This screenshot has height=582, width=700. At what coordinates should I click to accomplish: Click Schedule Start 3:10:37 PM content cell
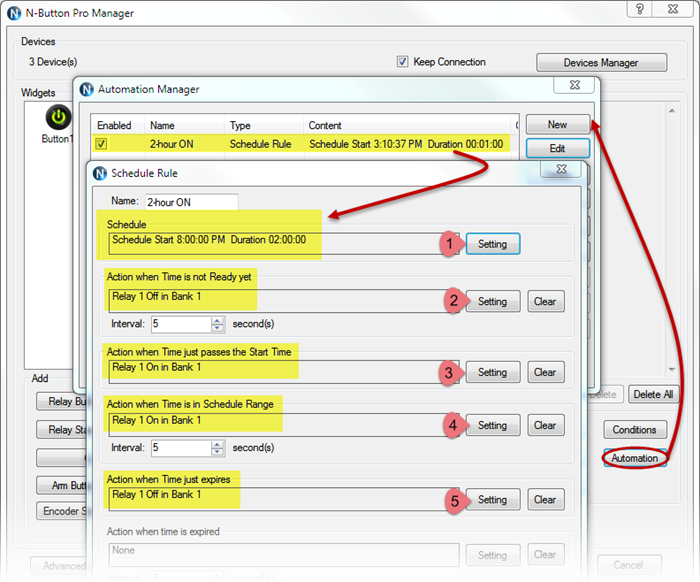click(406, 144)
